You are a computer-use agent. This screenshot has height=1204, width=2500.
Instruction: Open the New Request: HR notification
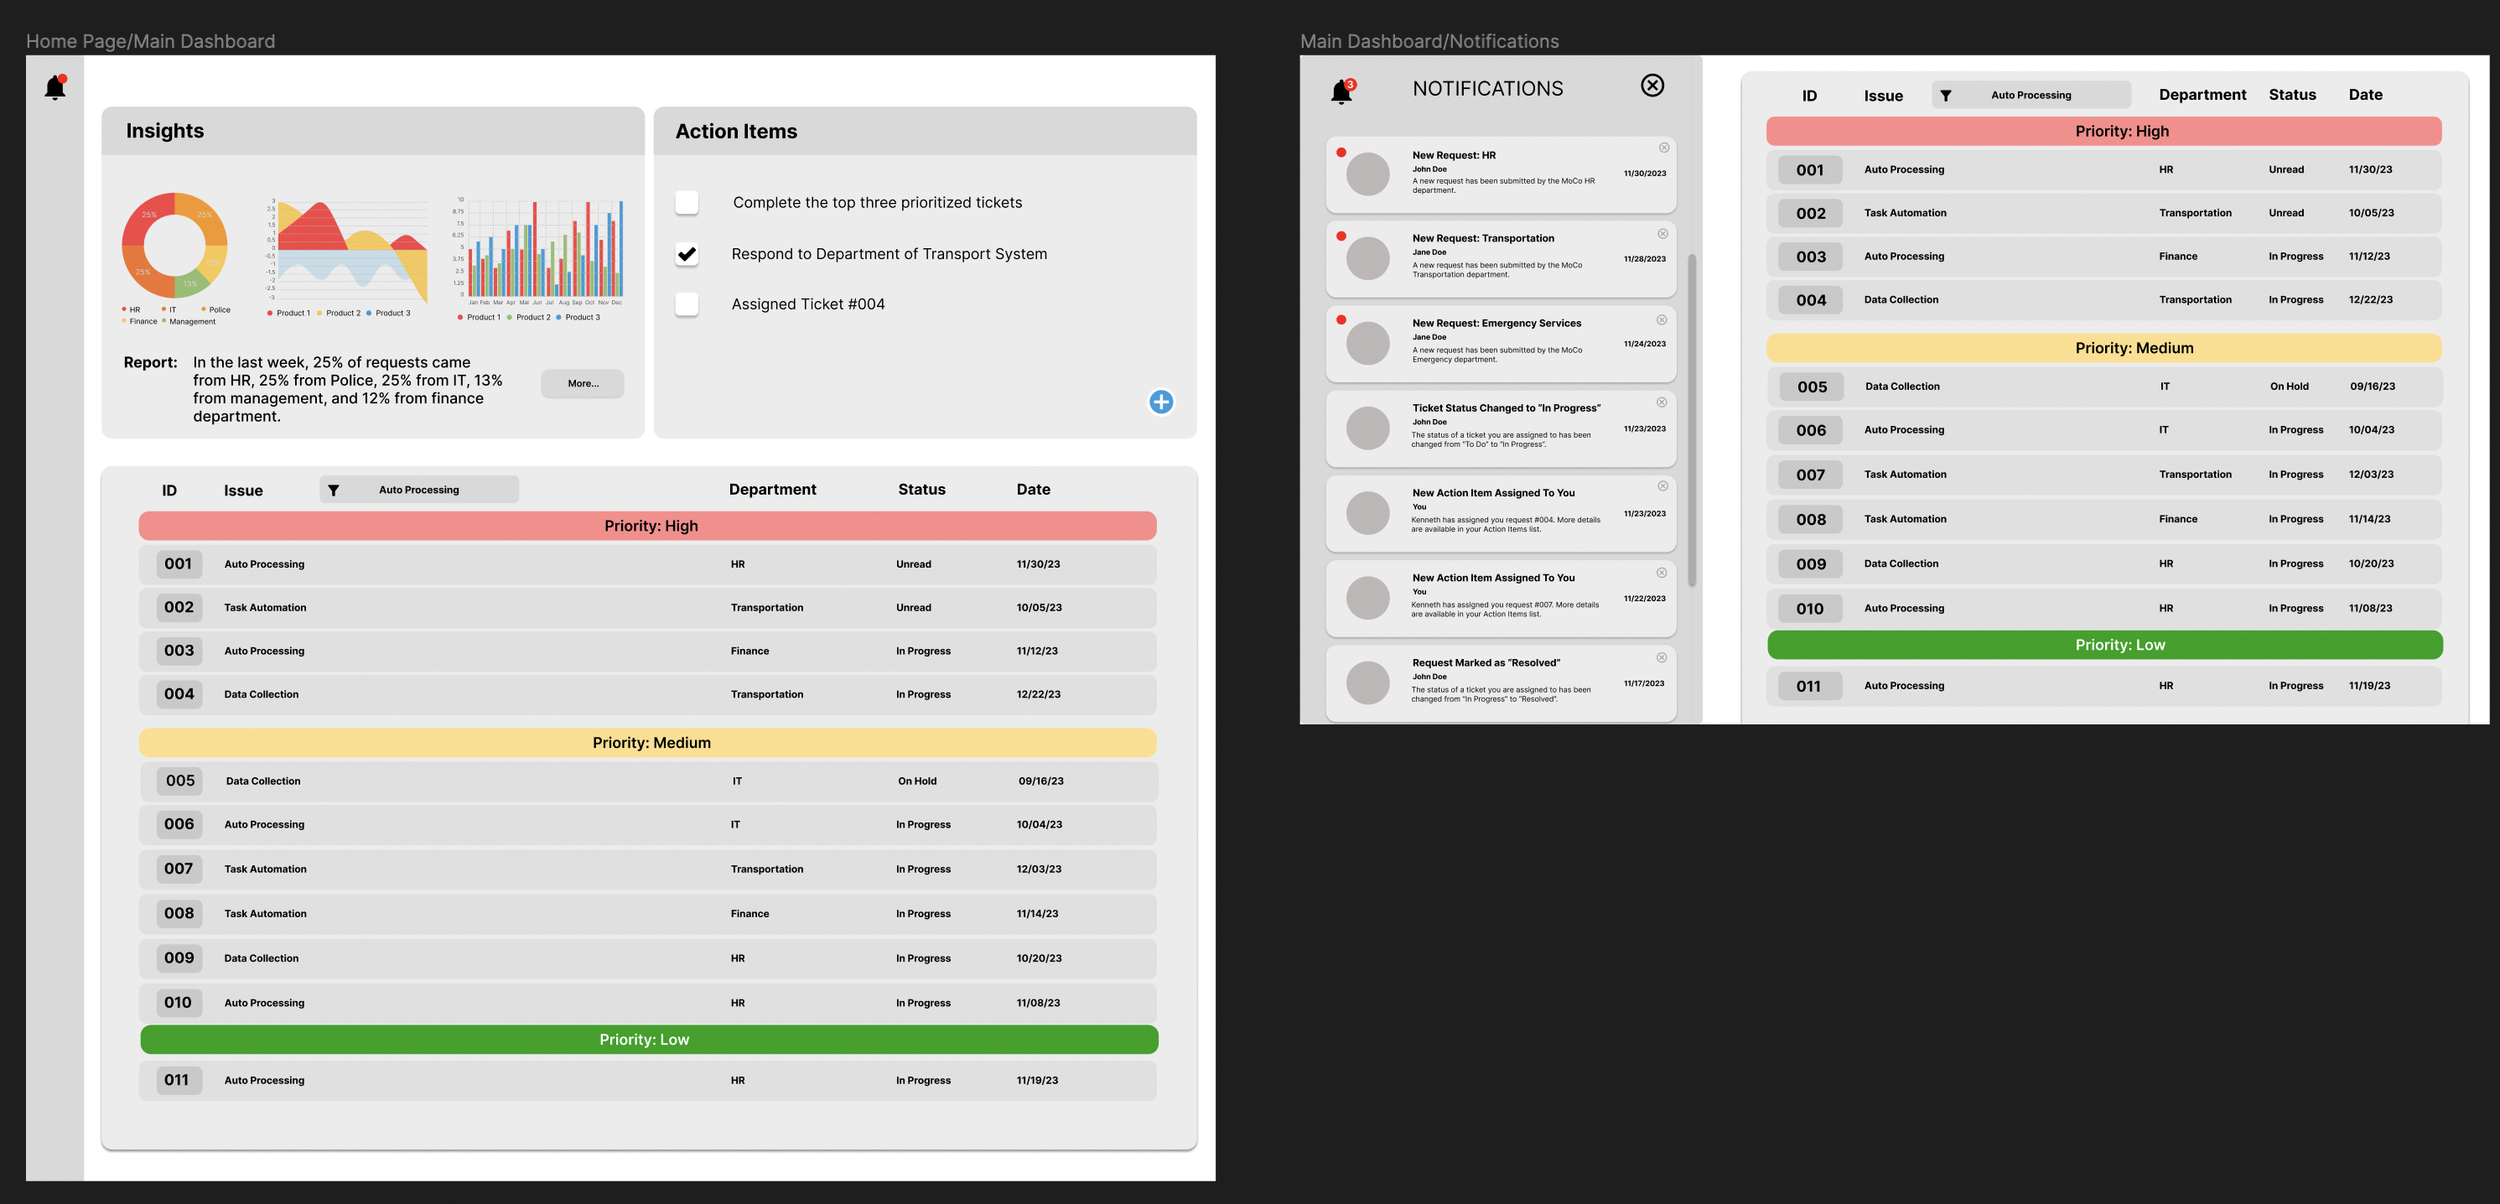pos(1500,174)
